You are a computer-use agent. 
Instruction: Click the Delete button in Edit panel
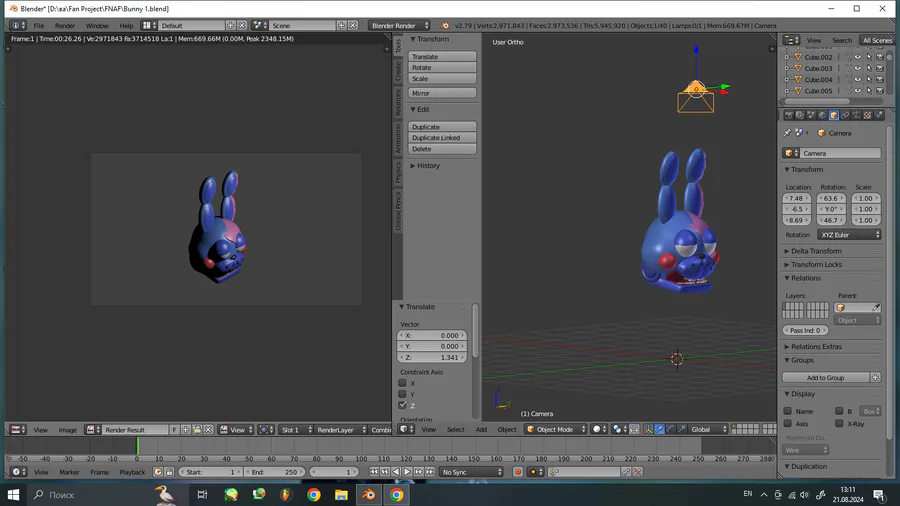tap(442, 149)
